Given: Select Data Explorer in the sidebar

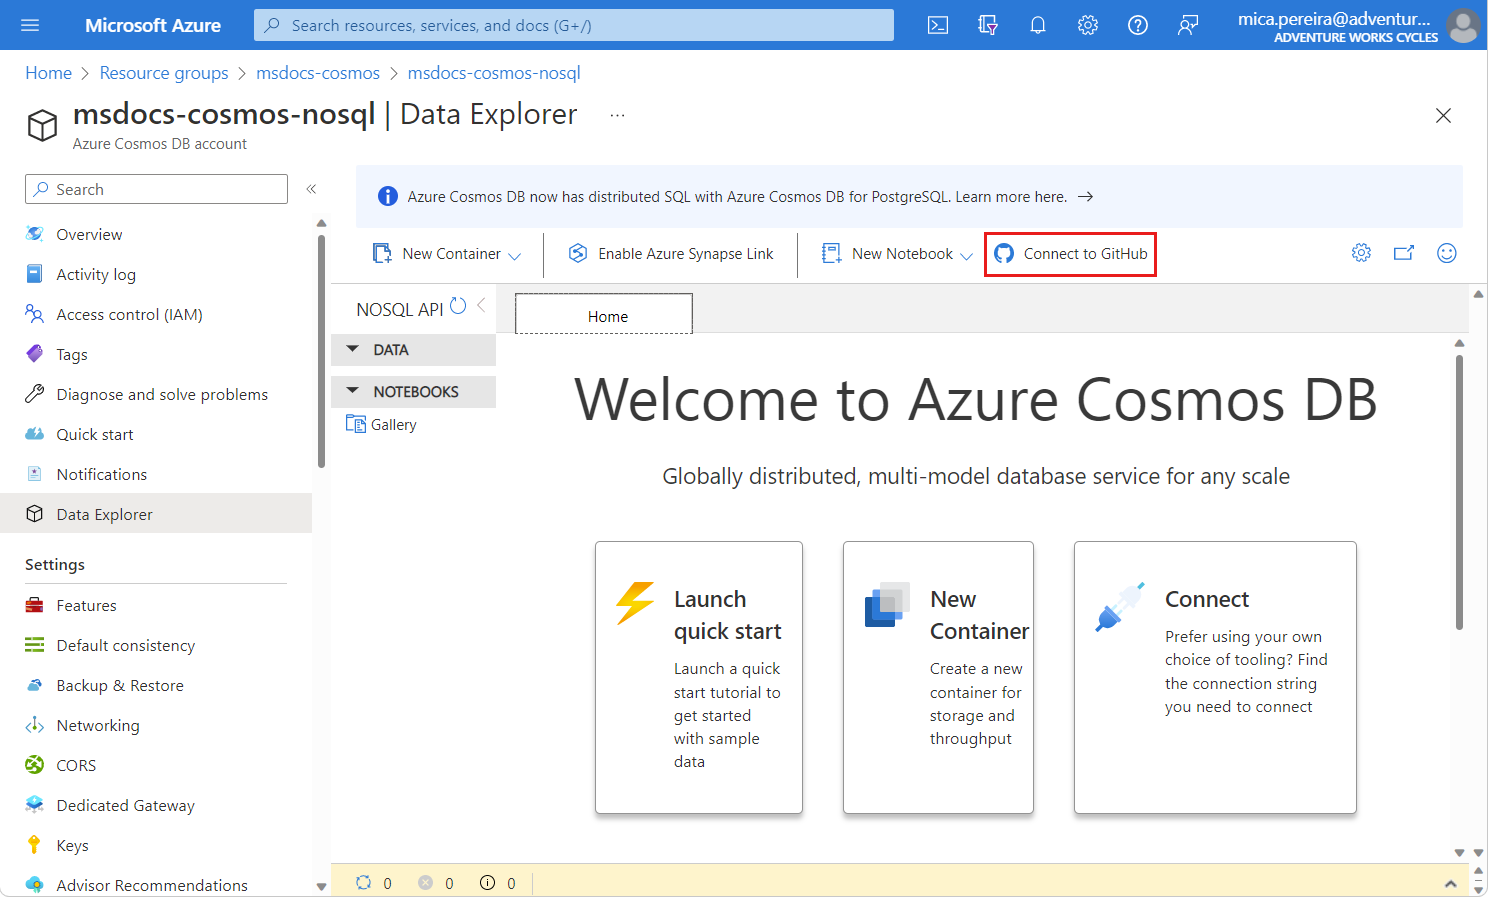Looking at the screenshot, I should 156,514.
